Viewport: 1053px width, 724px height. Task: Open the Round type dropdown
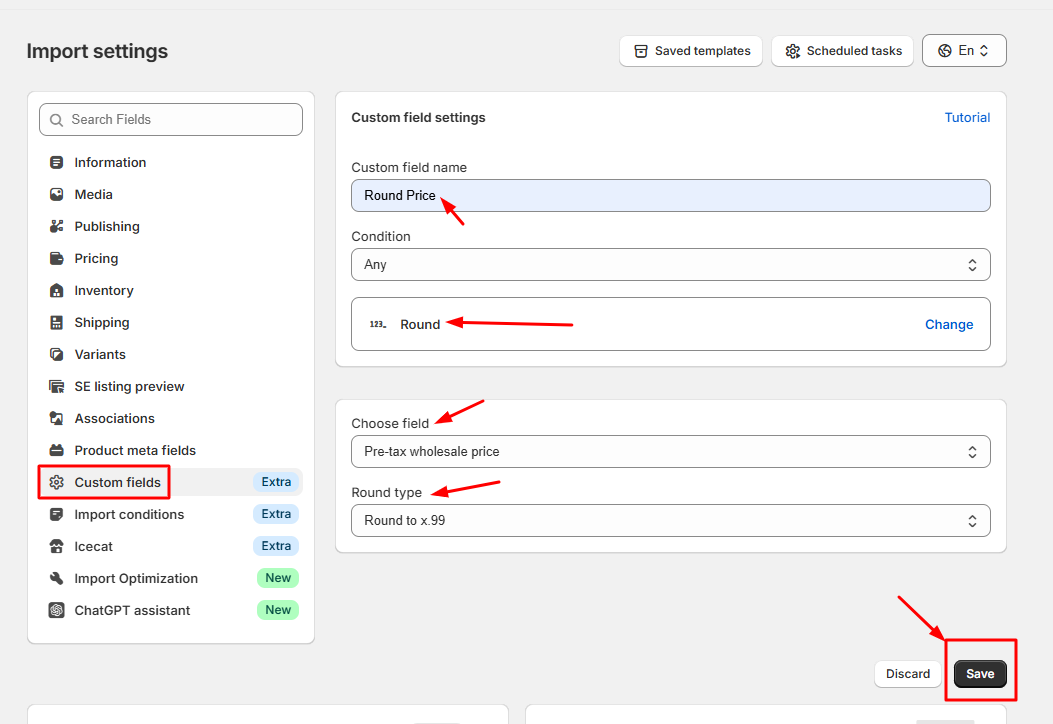click(x=670, y=521)
